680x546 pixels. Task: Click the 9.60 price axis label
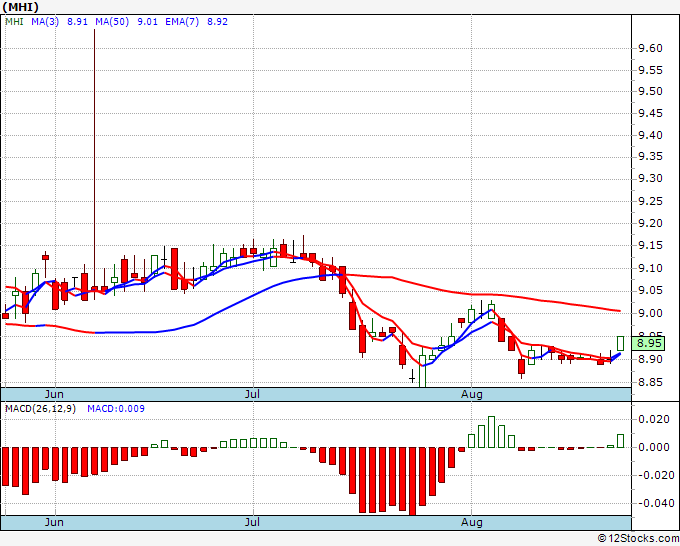[x=651, y=49]
